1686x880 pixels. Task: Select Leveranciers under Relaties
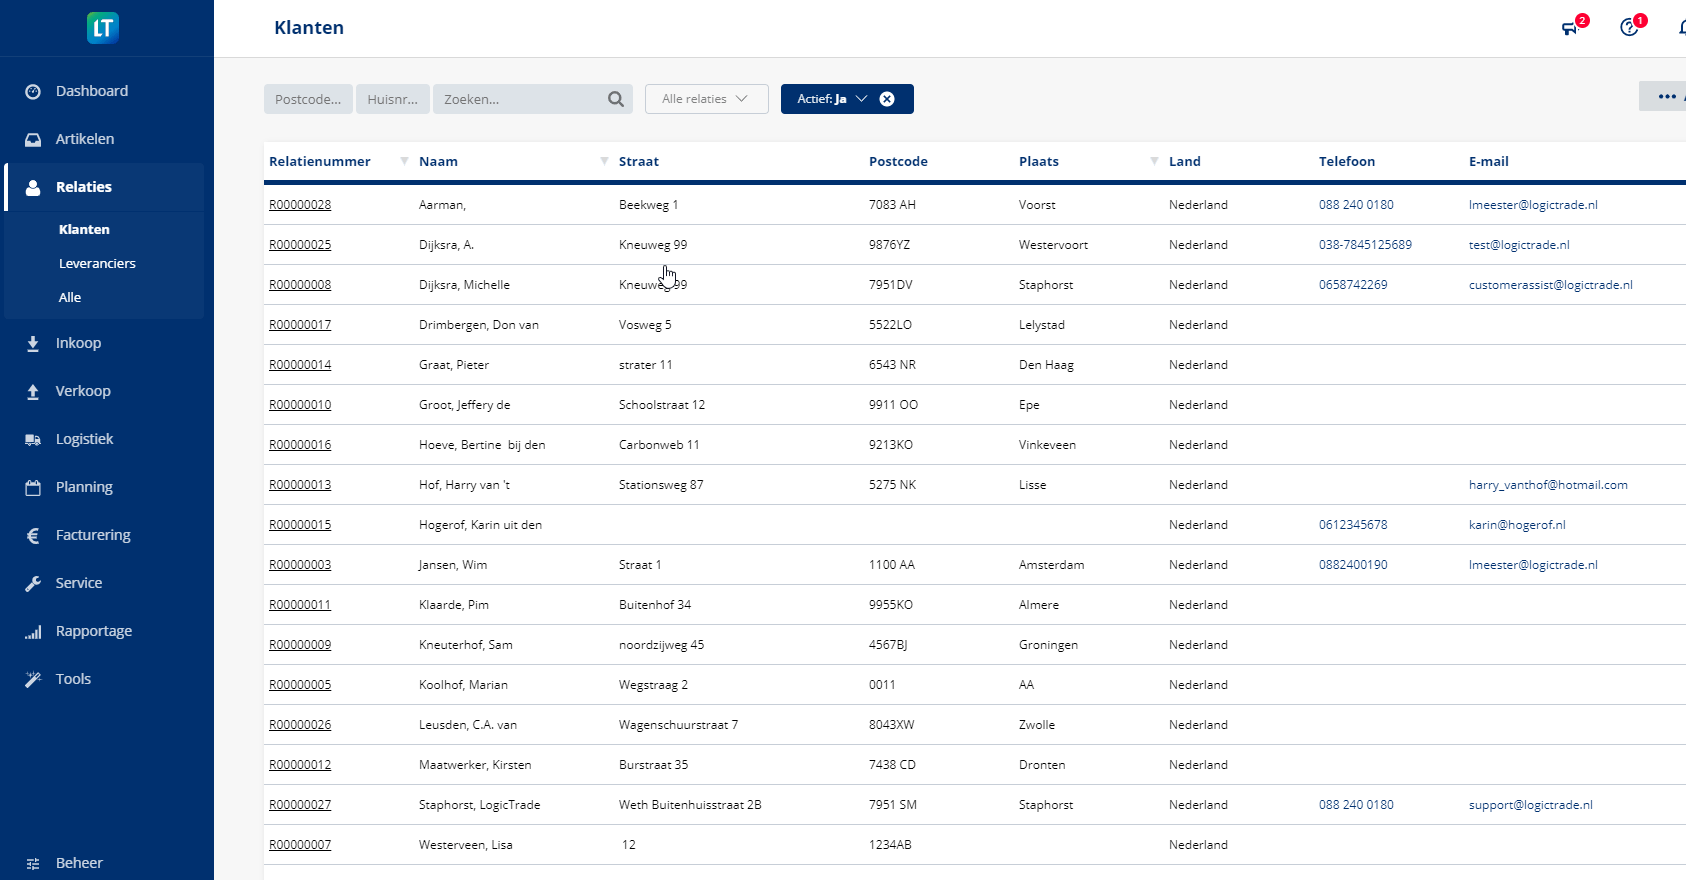tap(97, 264)
